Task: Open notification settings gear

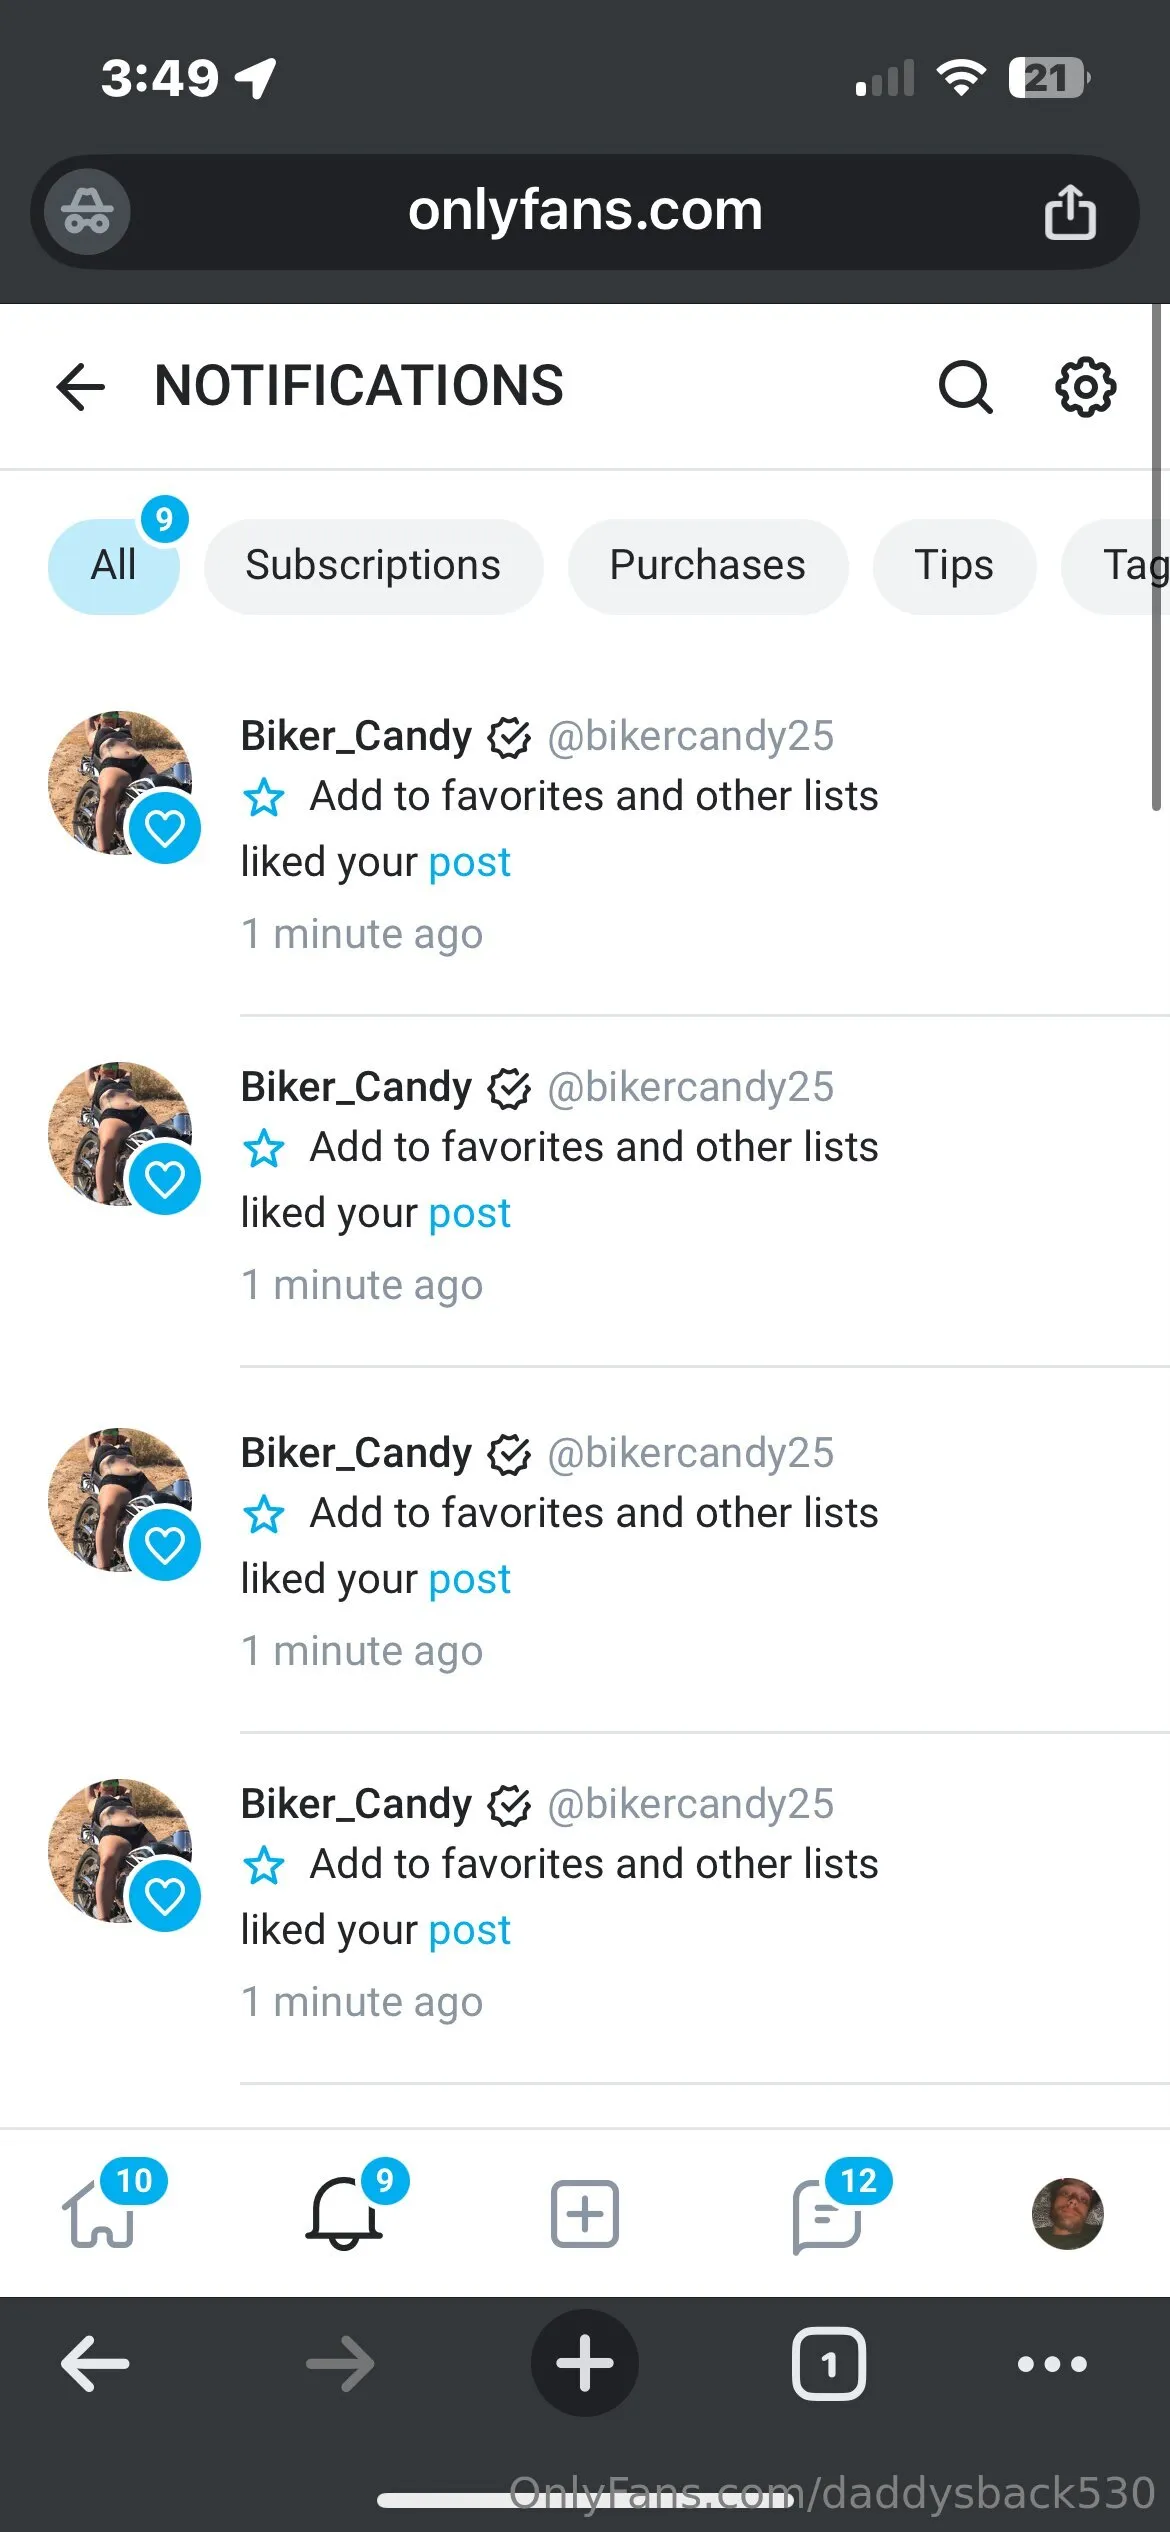Action: click(1085, 387)
